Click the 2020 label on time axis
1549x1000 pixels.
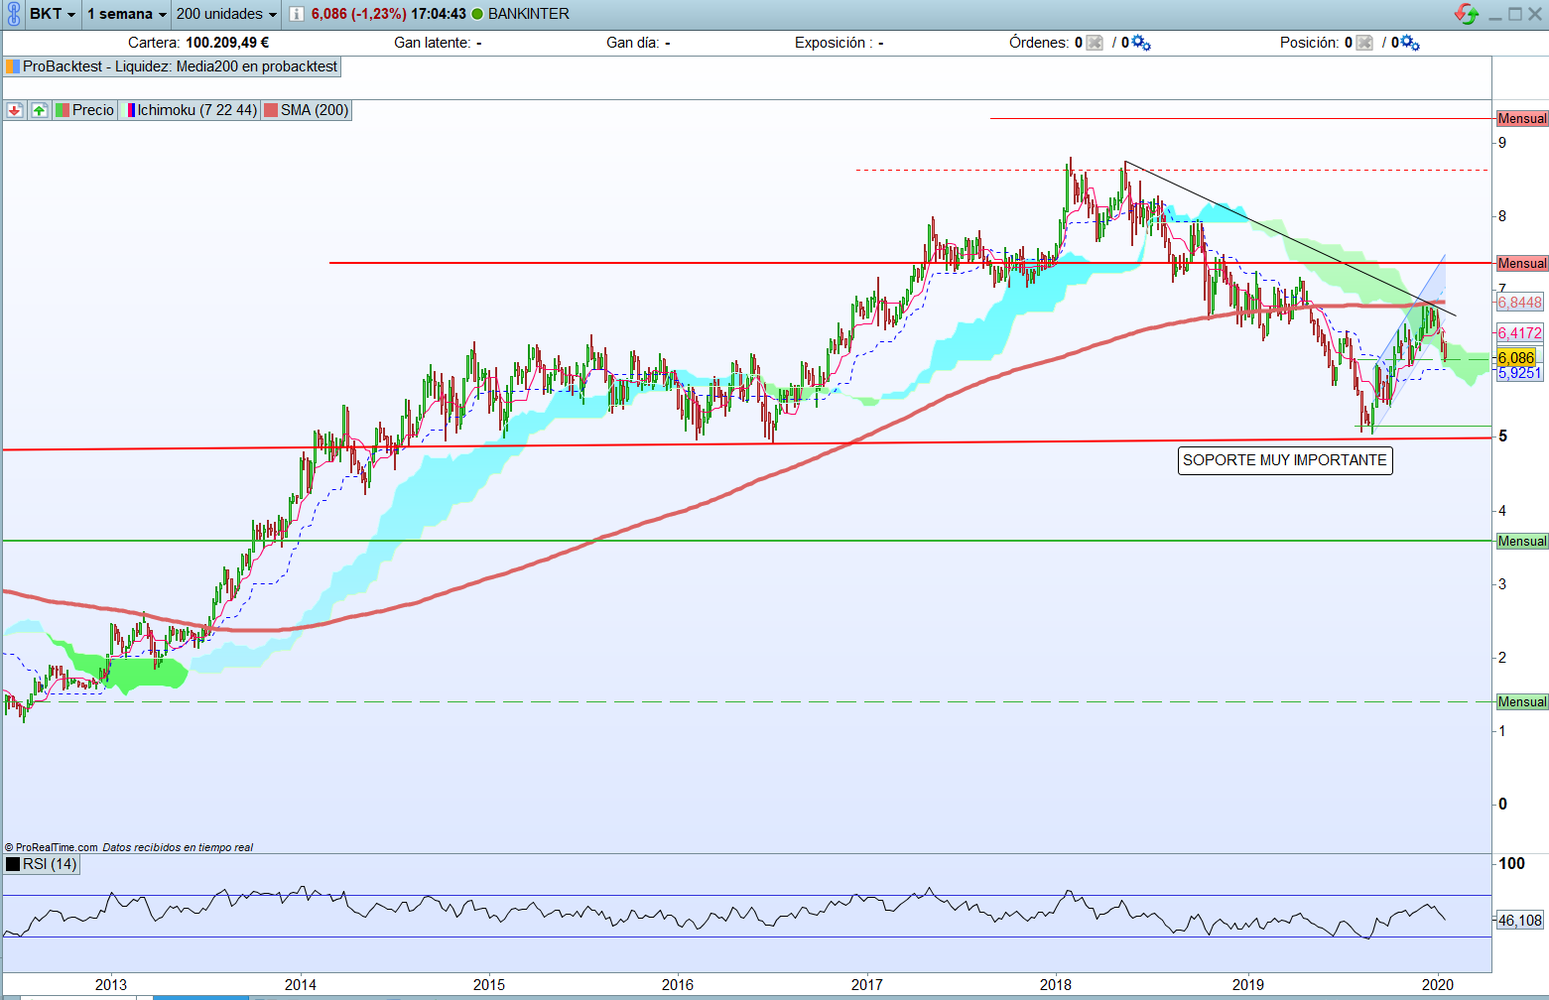click(x=1437, y=985)
